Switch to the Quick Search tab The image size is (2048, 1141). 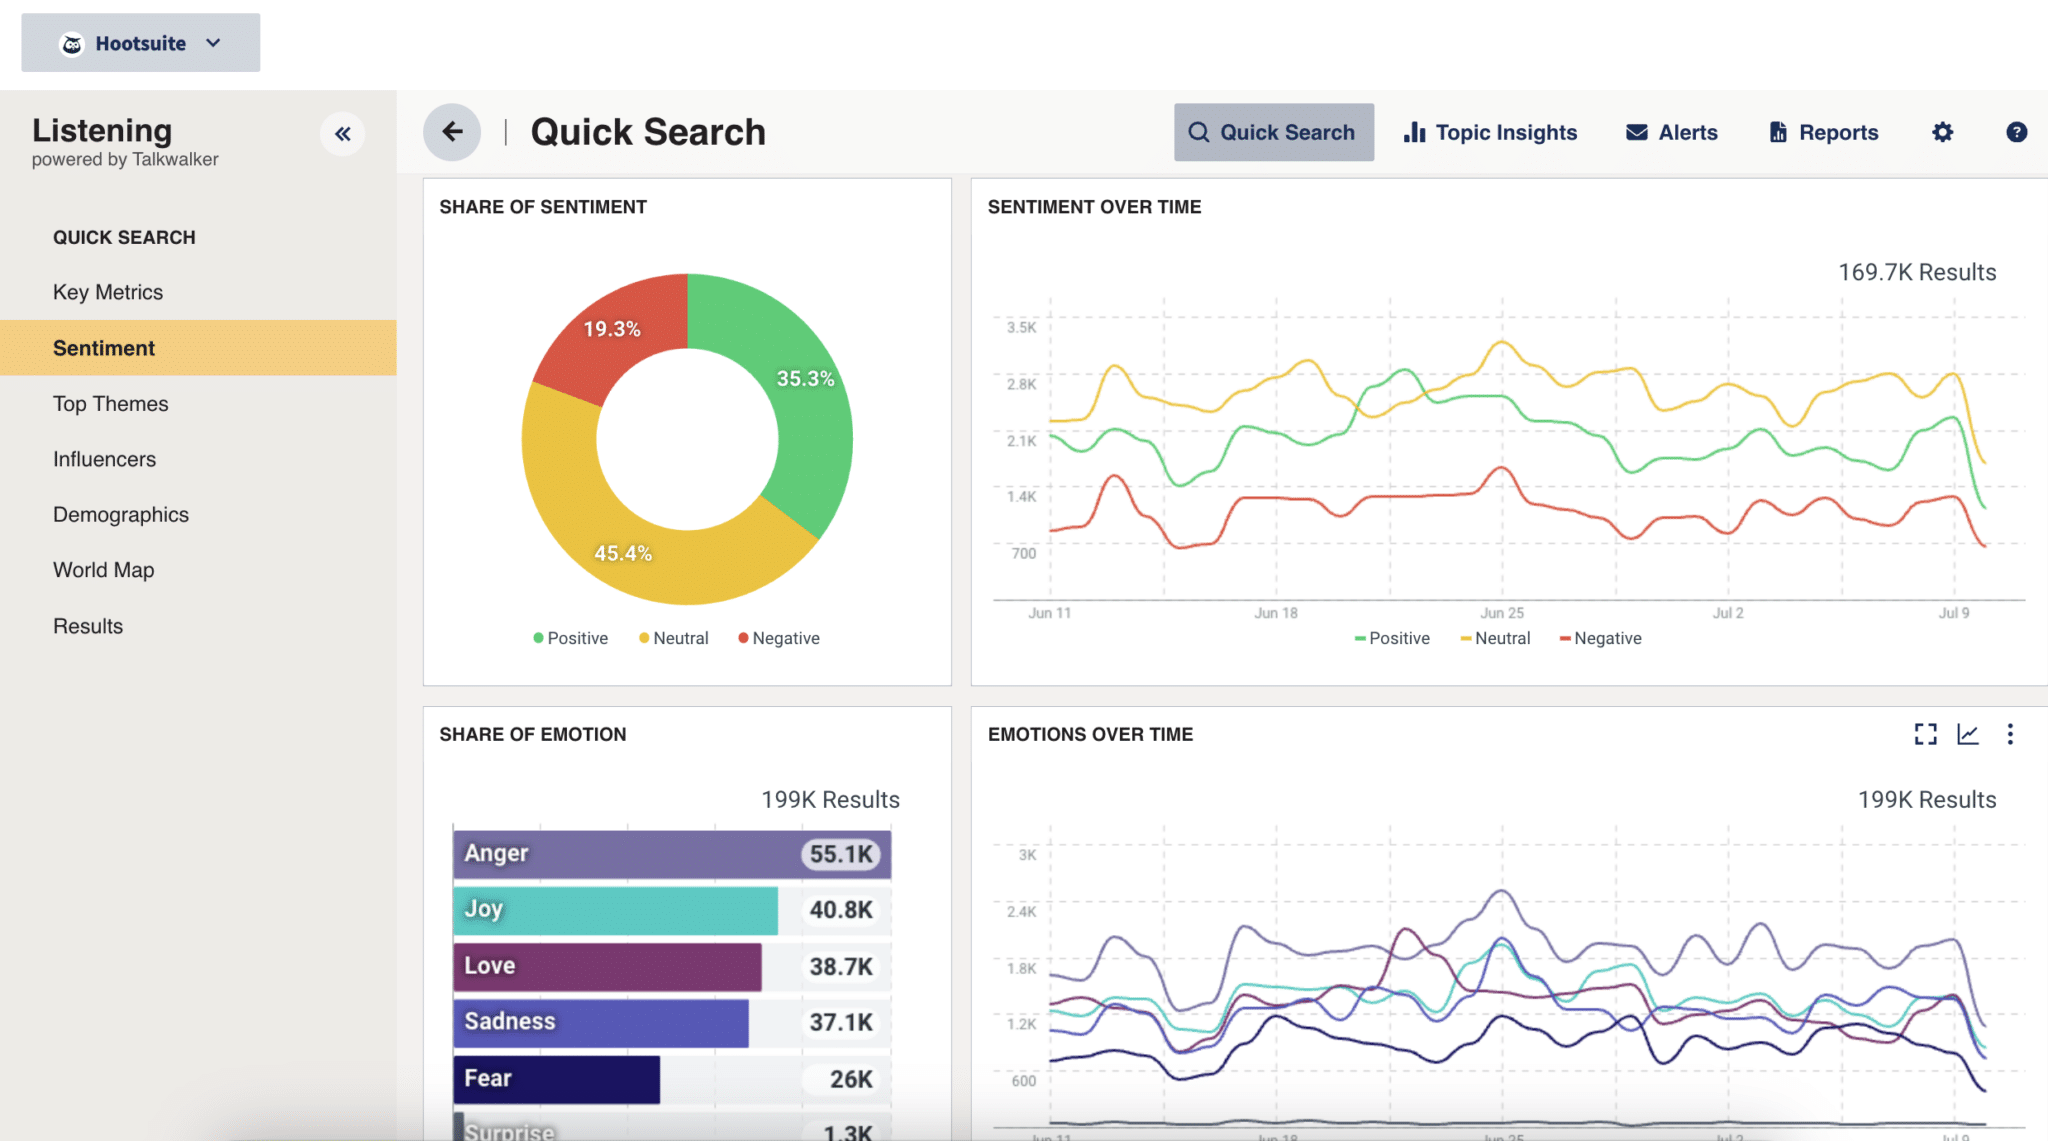point(1274,131)
